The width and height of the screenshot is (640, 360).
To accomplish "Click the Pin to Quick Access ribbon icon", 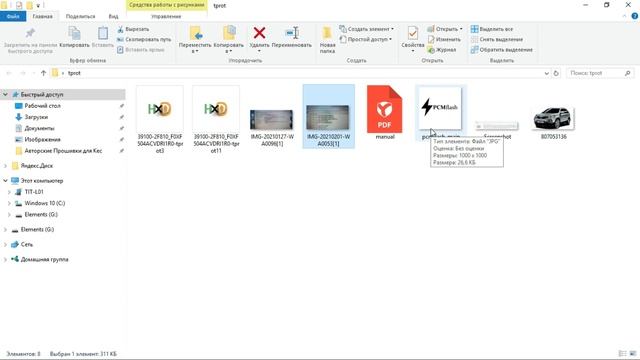I will click(30, 33).
